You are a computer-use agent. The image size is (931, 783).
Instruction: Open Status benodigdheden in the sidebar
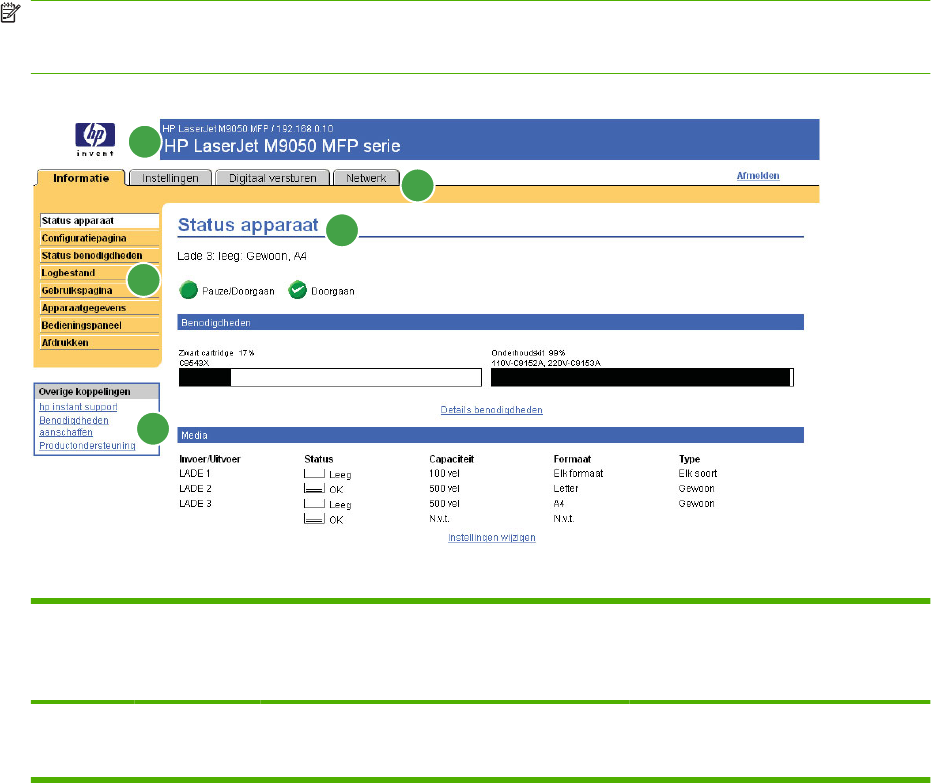[99, 255]
